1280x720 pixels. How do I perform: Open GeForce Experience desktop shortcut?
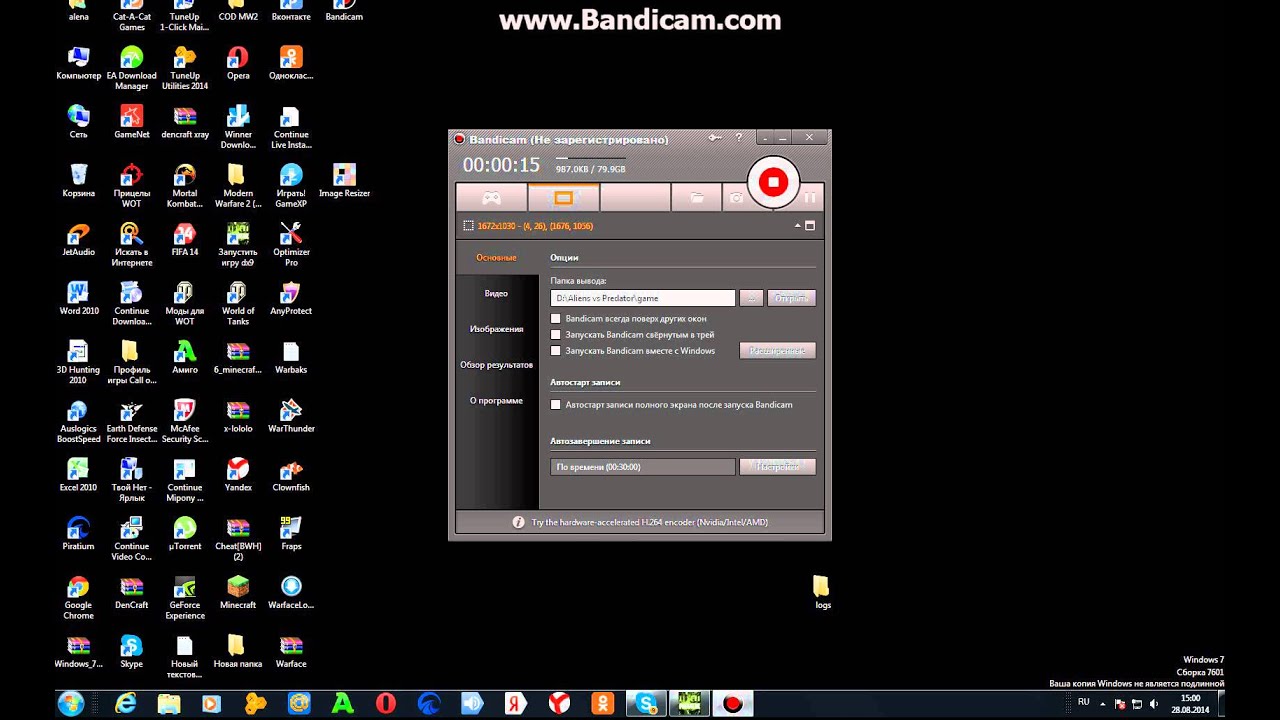[185, 597]
